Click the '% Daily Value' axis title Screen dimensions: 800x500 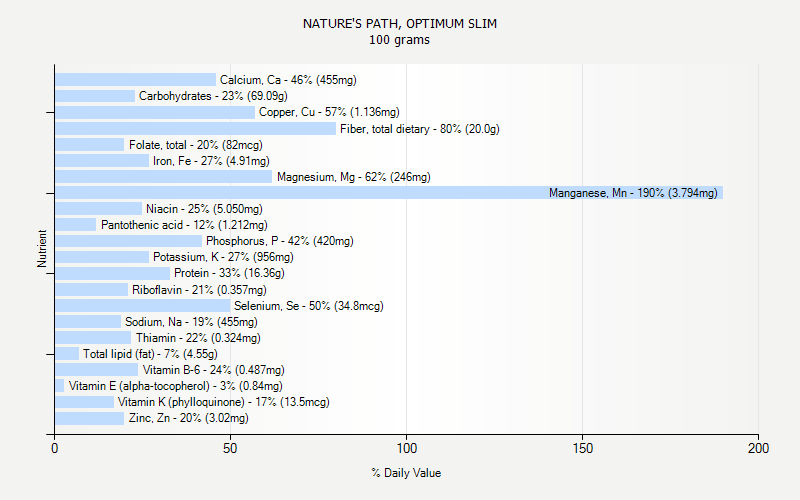coord(406,473)
